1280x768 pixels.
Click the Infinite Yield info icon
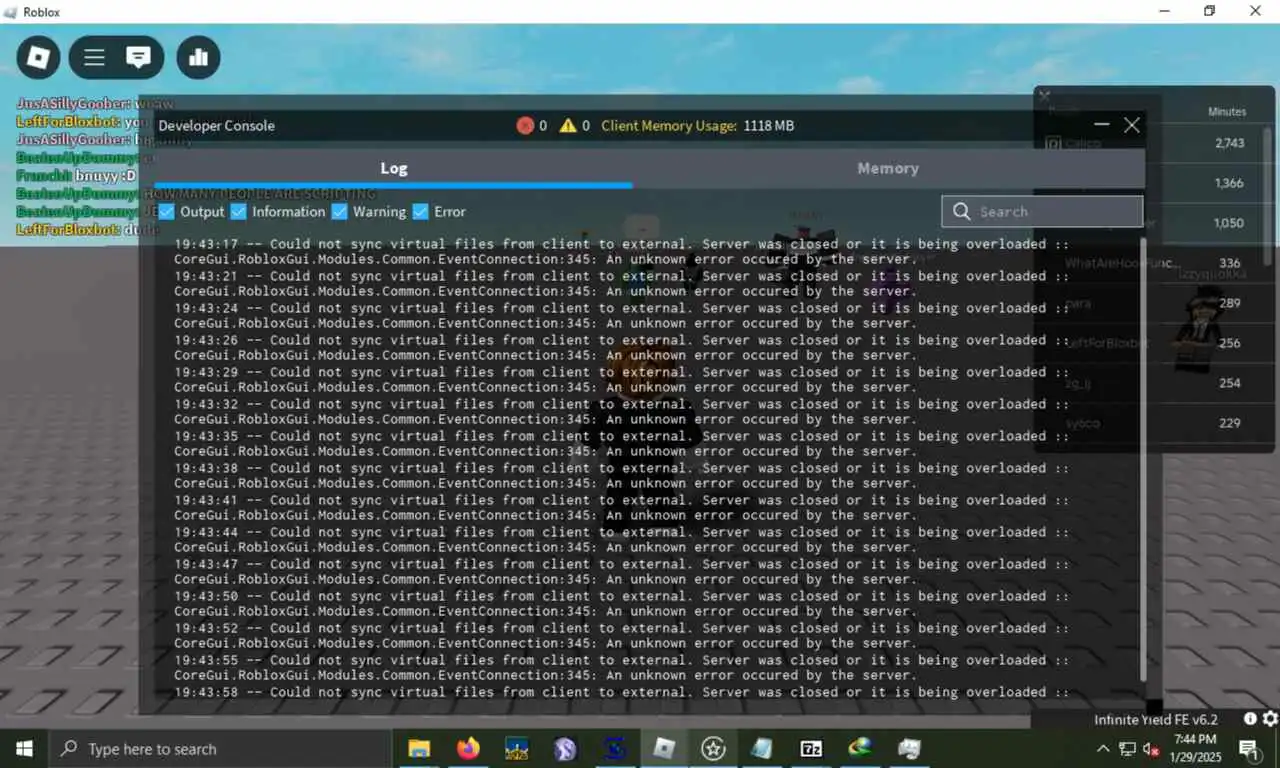[1250, 719]
